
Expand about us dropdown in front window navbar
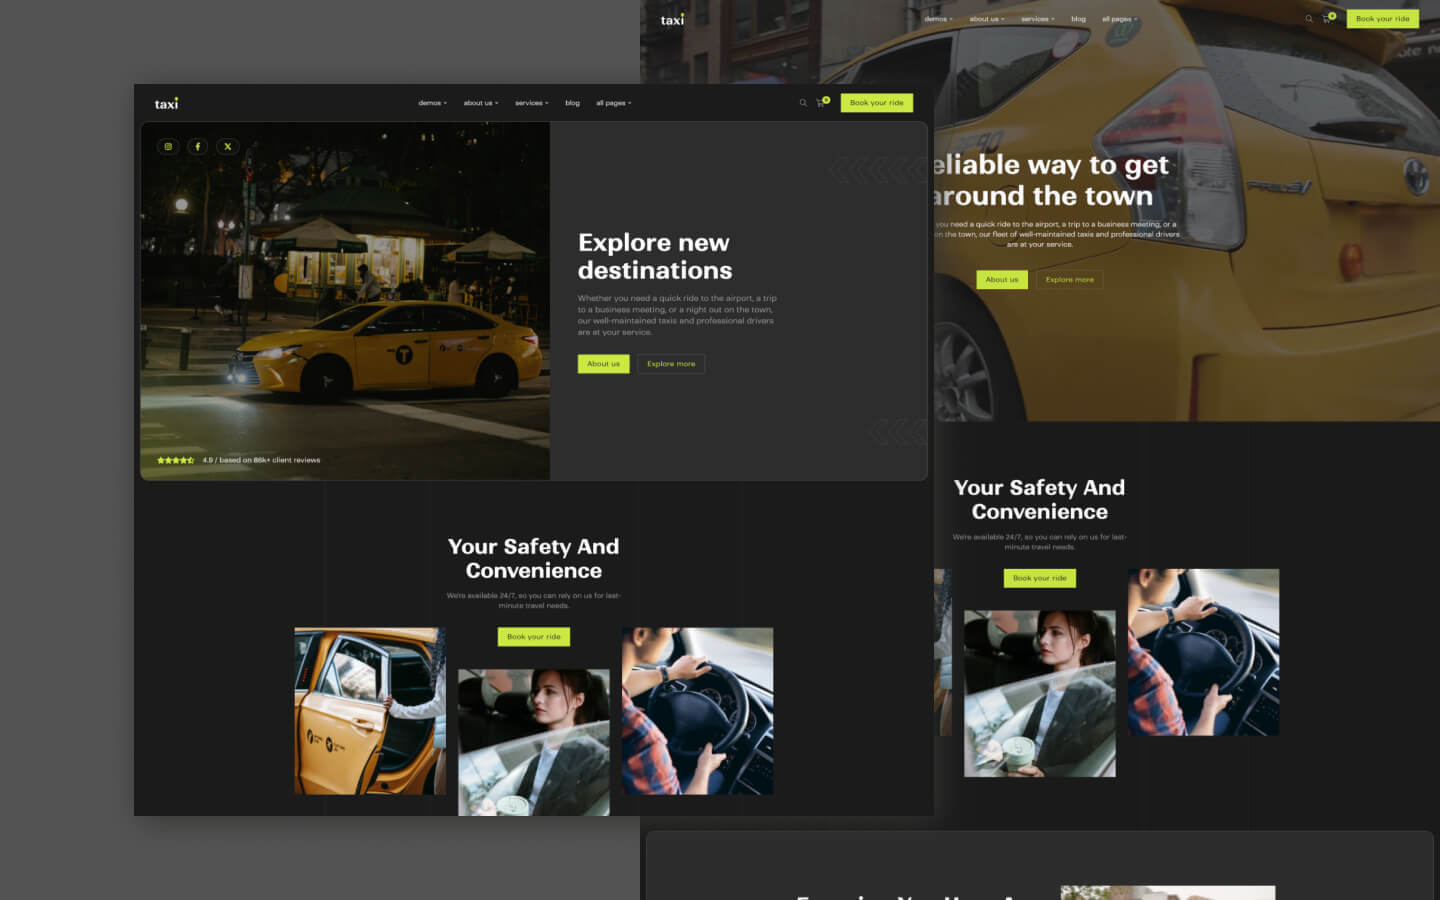(481, 103)
